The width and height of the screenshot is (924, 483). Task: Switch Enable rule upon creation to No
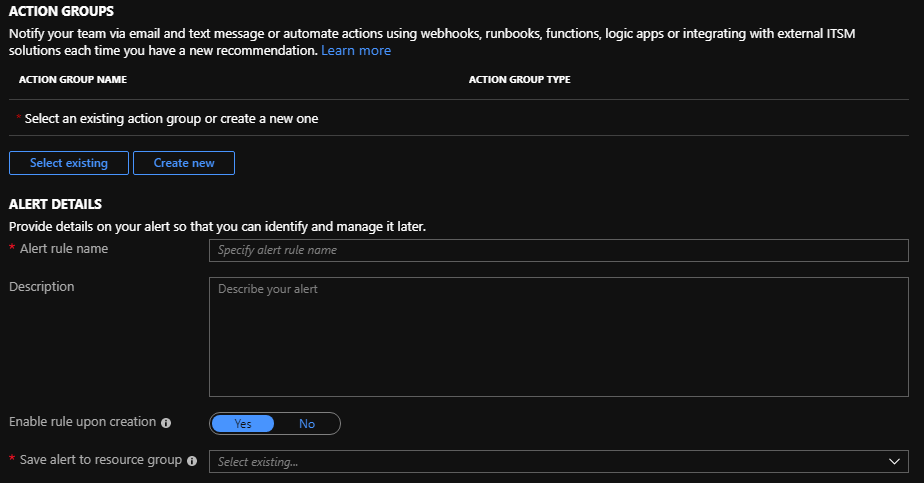pos(307,424)
